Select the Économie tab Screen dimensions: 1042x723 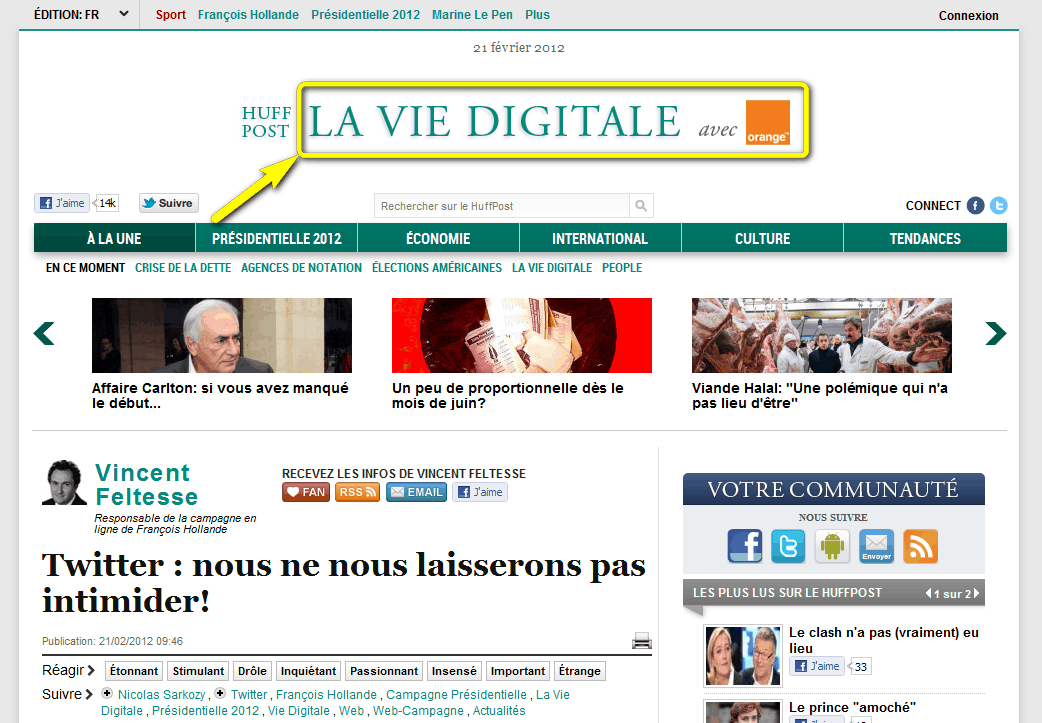(438, 238)
